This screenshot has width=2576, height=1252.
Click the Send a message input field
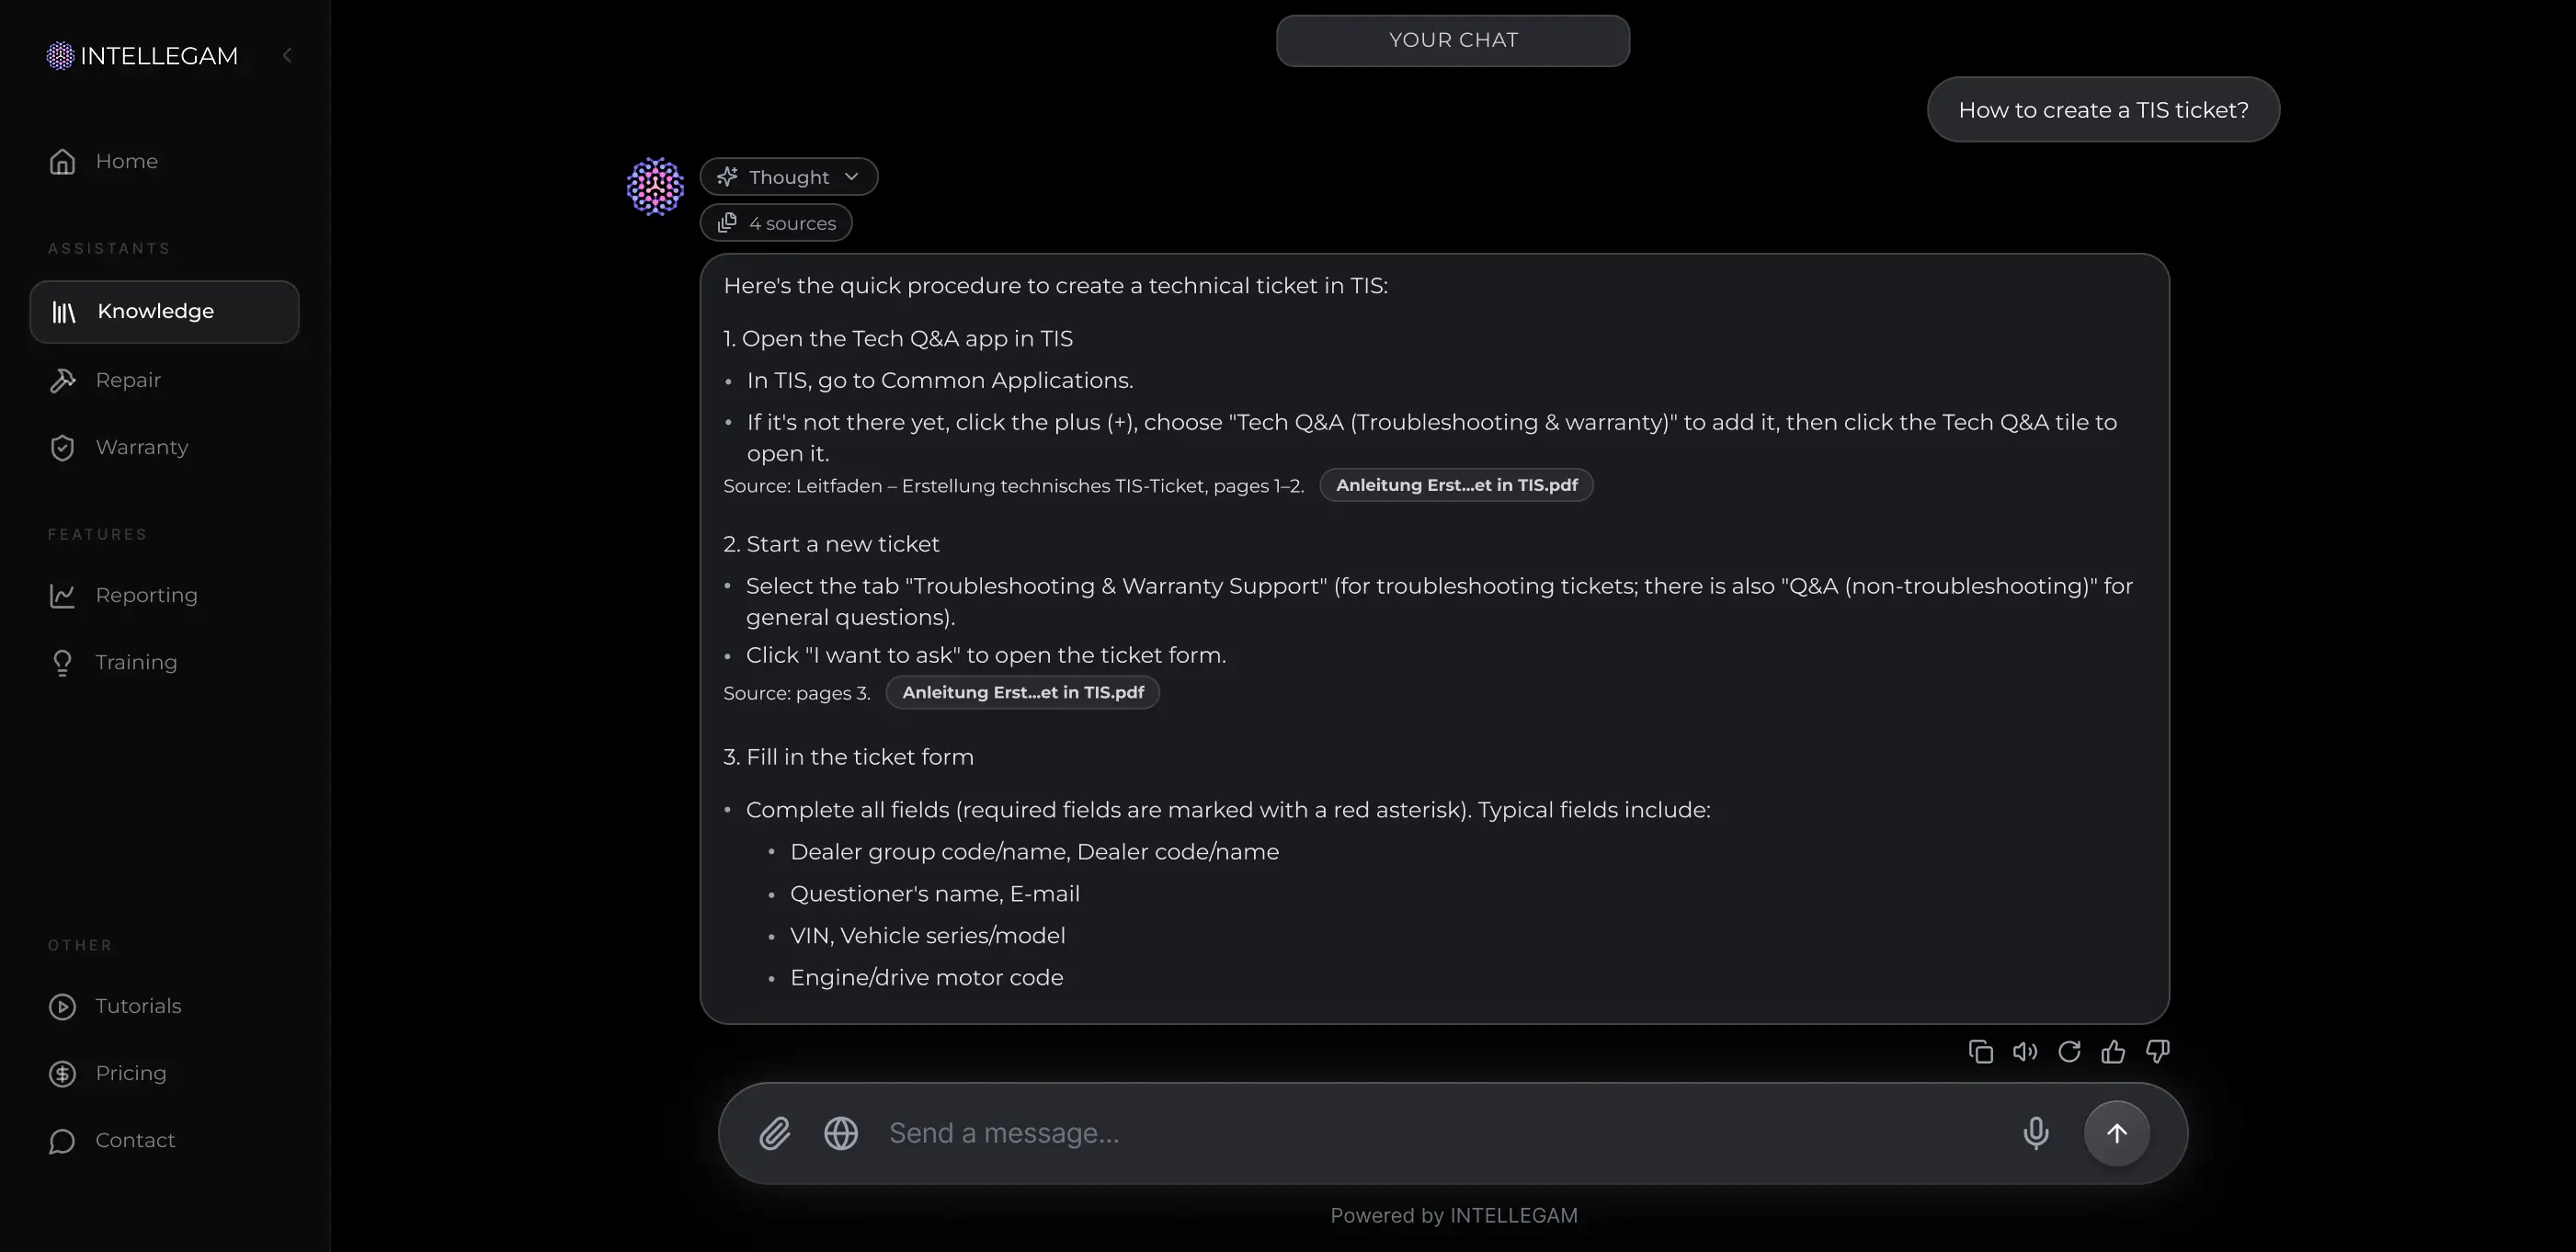click(1440, 1133)
